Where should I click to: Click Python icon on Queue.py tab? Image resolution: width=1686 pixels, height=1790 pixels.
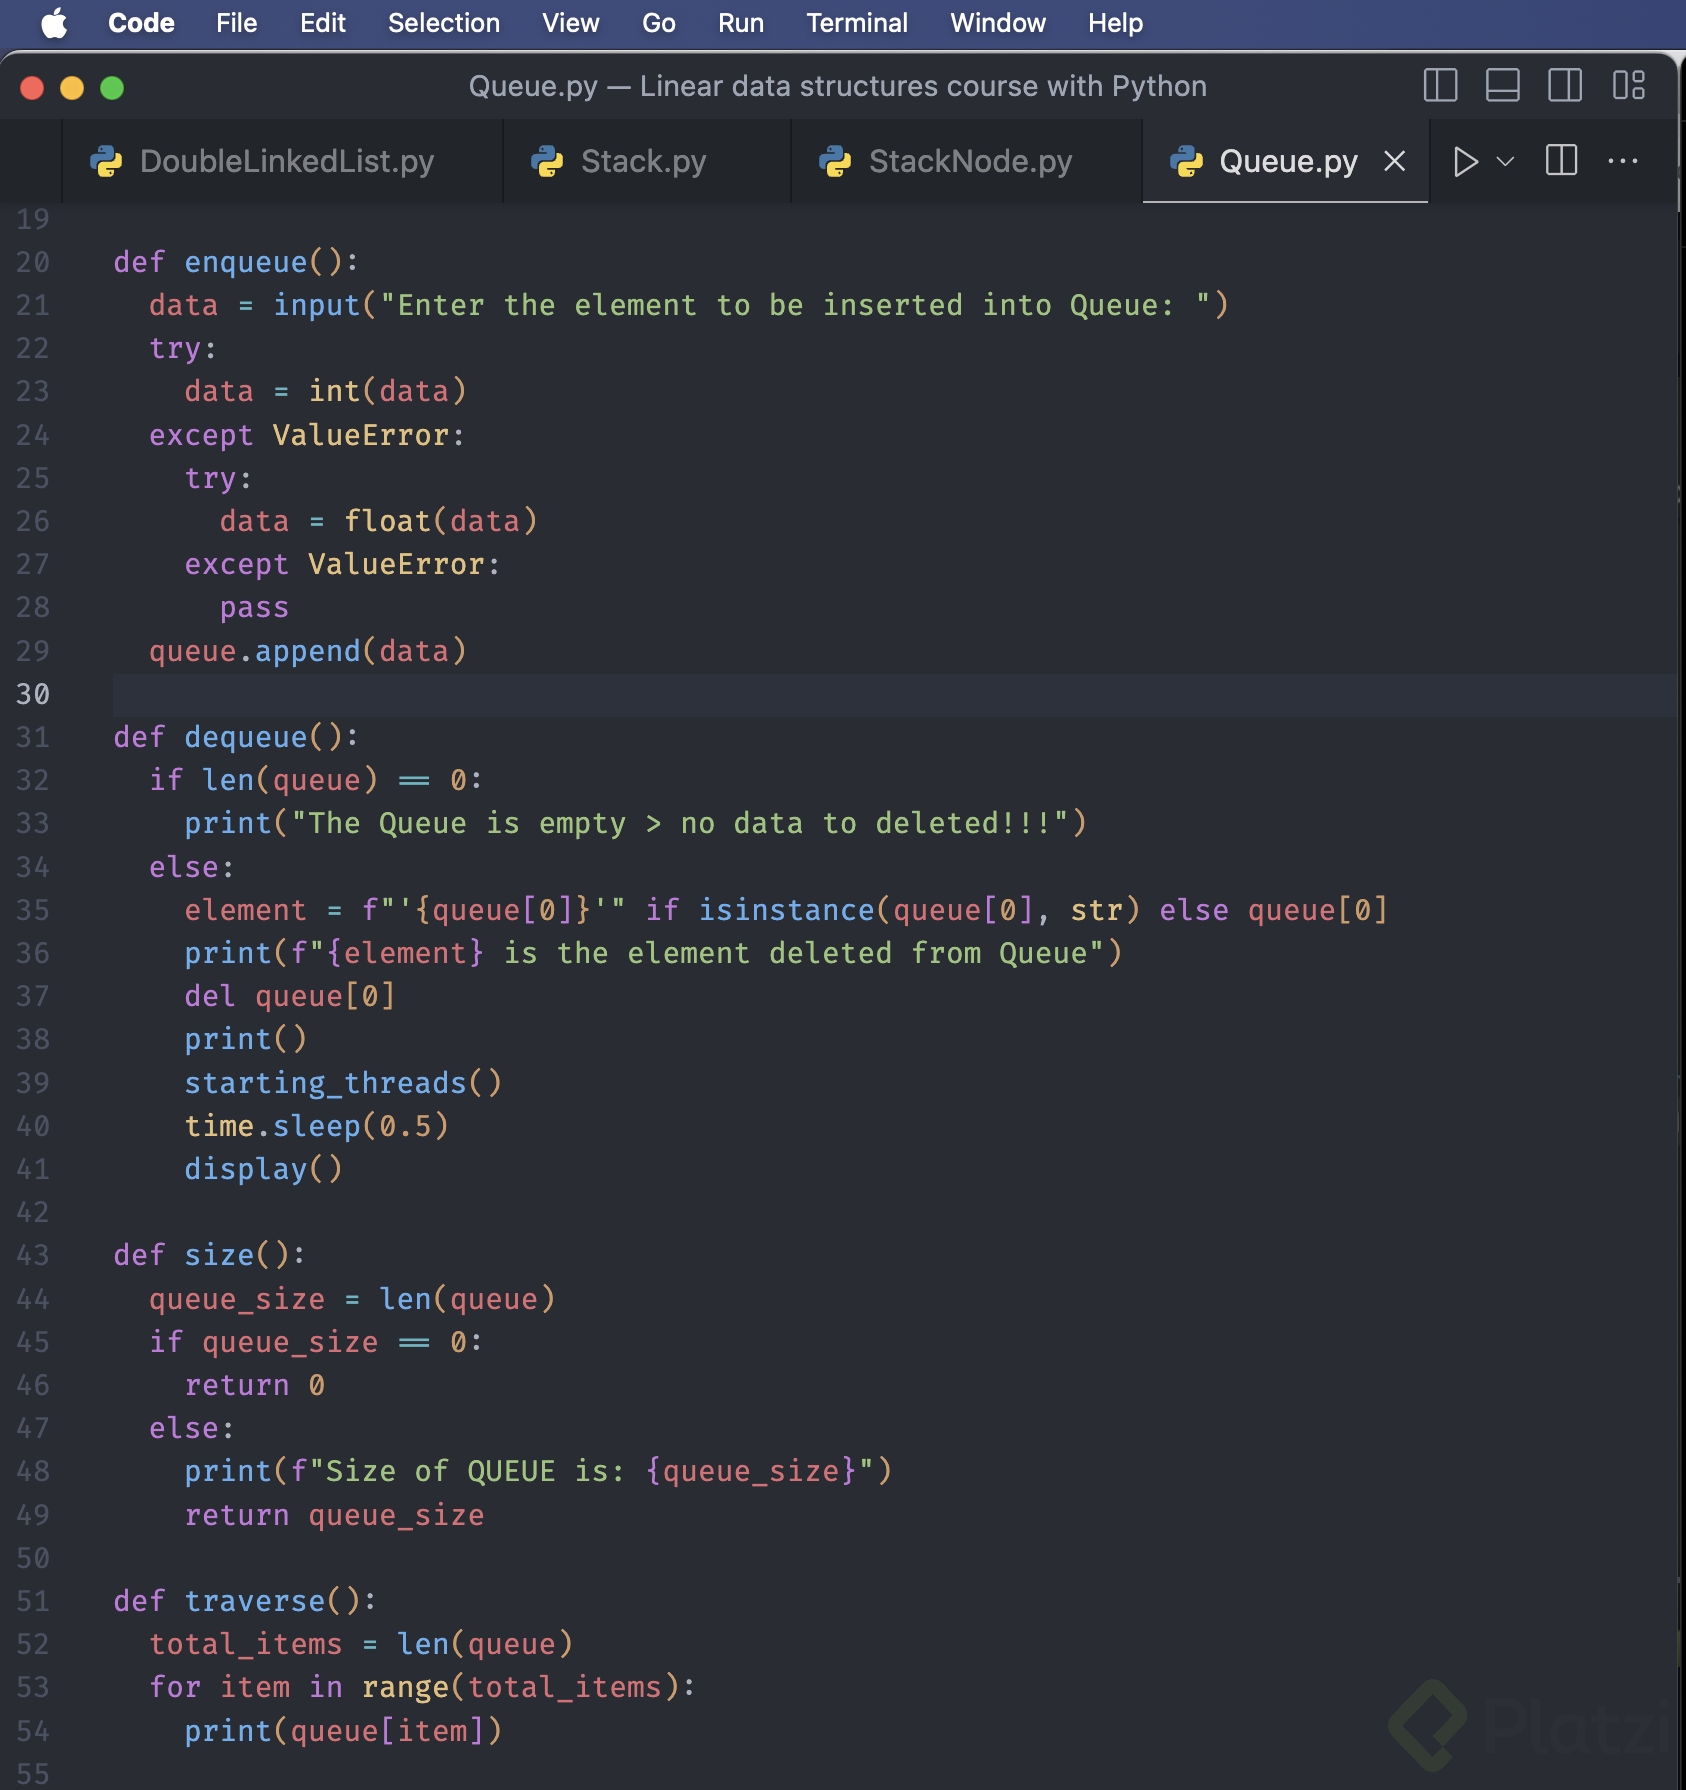(1186, 162)
